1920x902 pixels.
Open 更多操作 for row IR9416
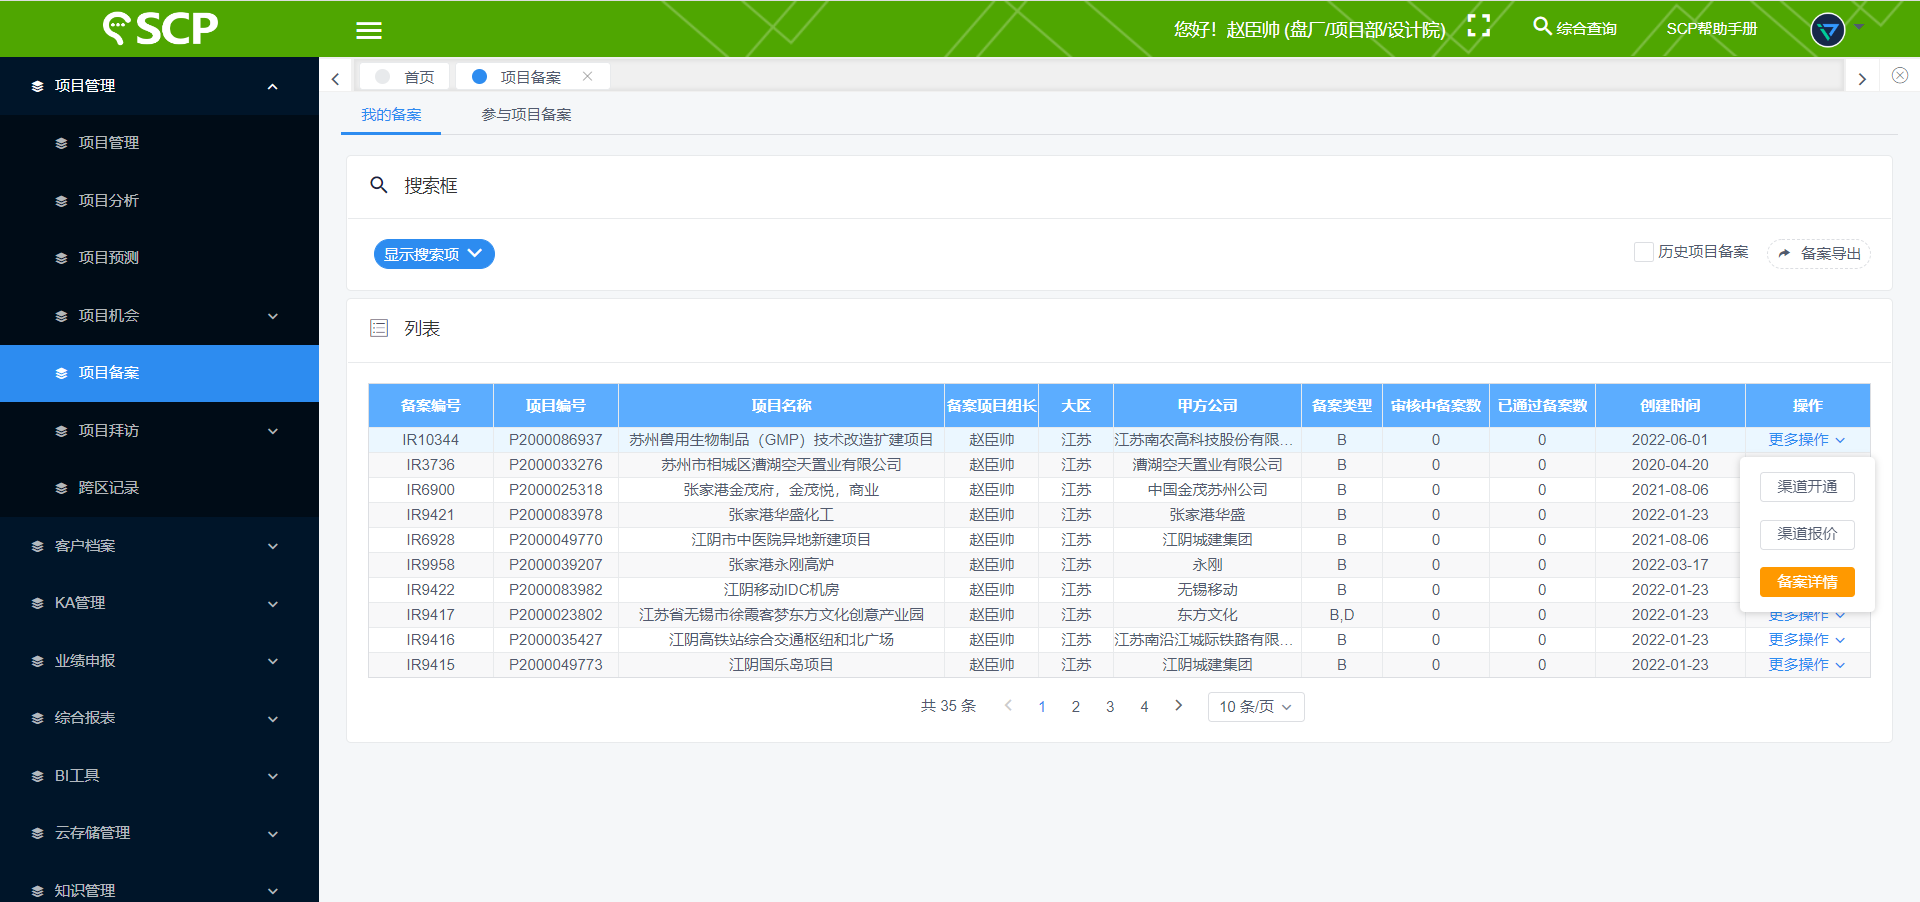pyautogui.click(x=1806, y=640)
